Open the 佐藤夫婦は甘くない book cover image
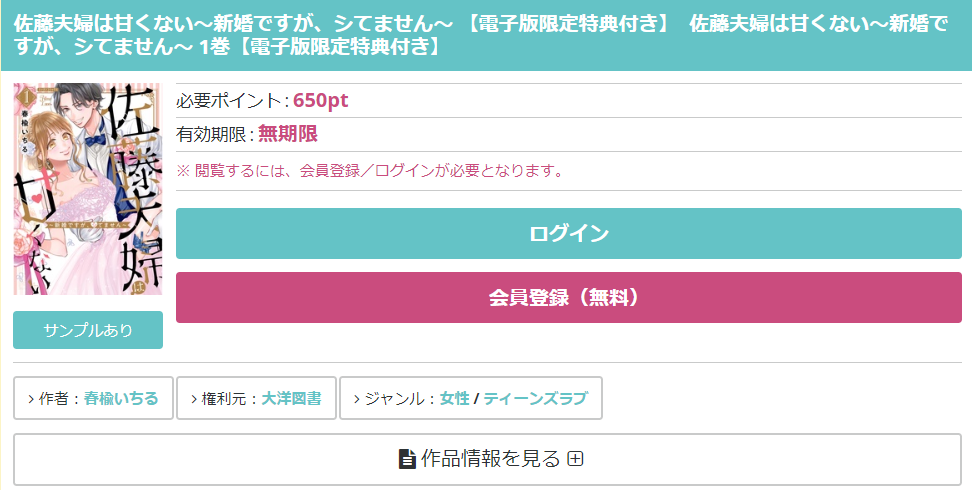The width and height of the screenshot is (972, 490). click(x=87, y=189)
